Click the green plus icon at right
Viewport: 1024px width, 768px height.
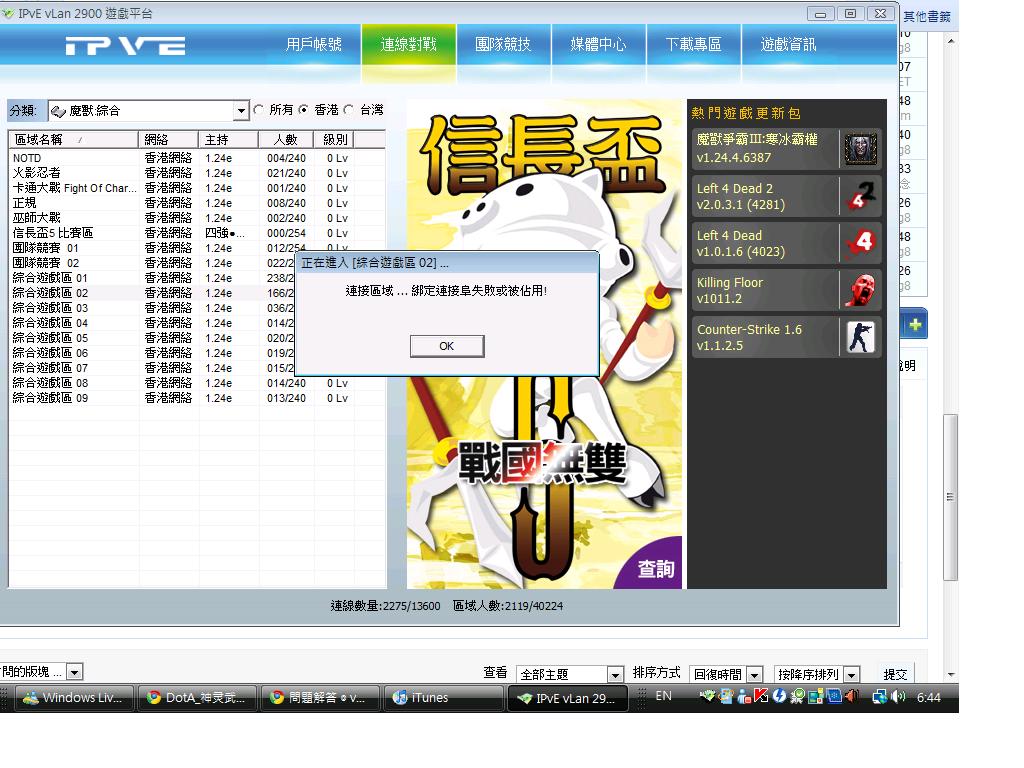coord(915,325)
